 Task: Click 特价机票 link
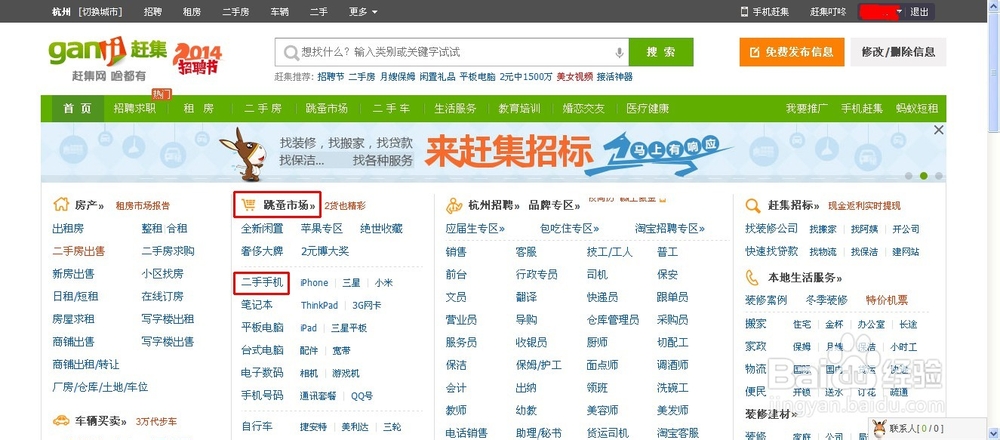pyautogui.click(x=886, y=300)
